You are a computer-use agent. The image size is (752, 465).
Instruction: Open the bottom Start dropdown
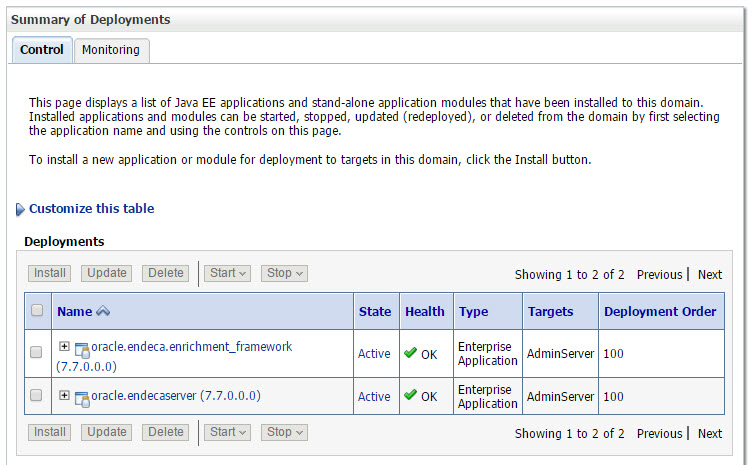click(227, 432)
